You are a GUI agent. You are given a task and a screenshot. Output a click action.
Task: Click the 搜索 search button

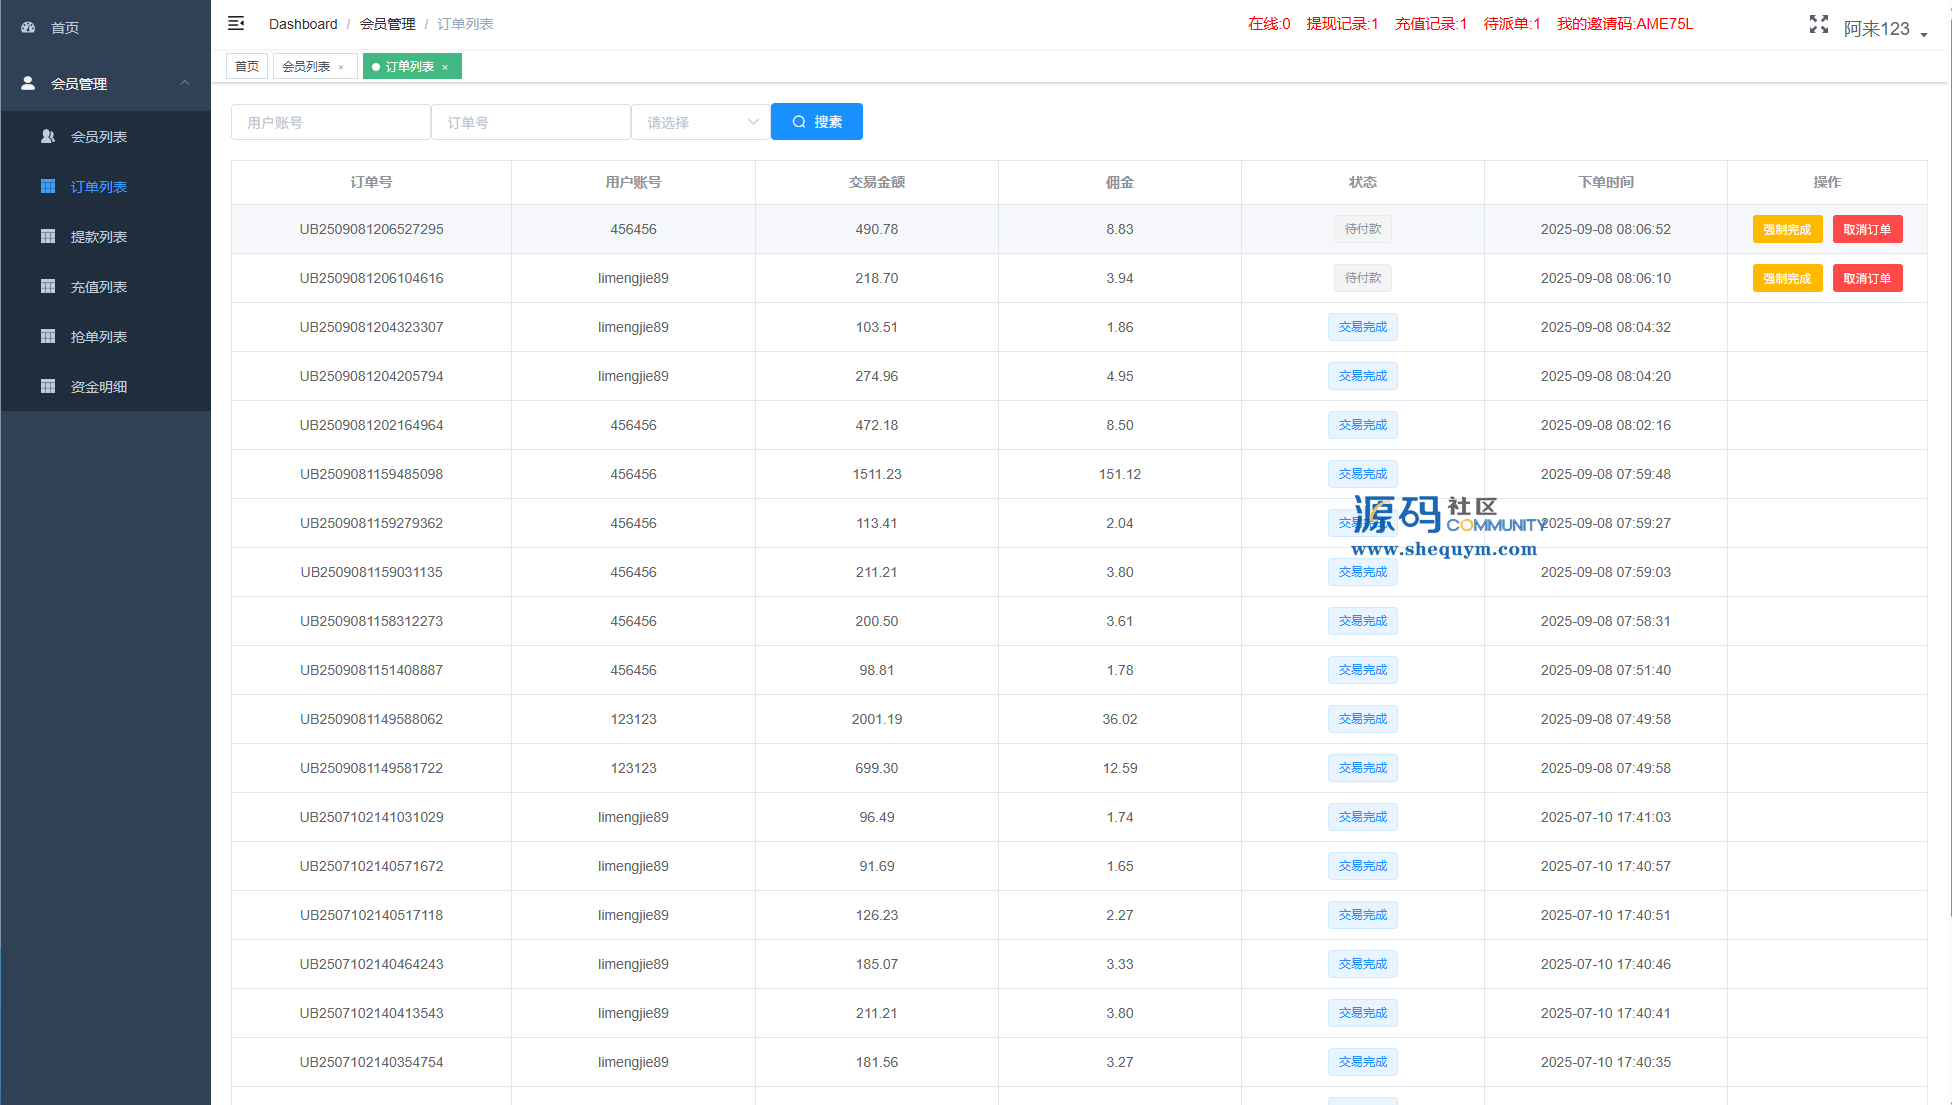click(816, 122)
